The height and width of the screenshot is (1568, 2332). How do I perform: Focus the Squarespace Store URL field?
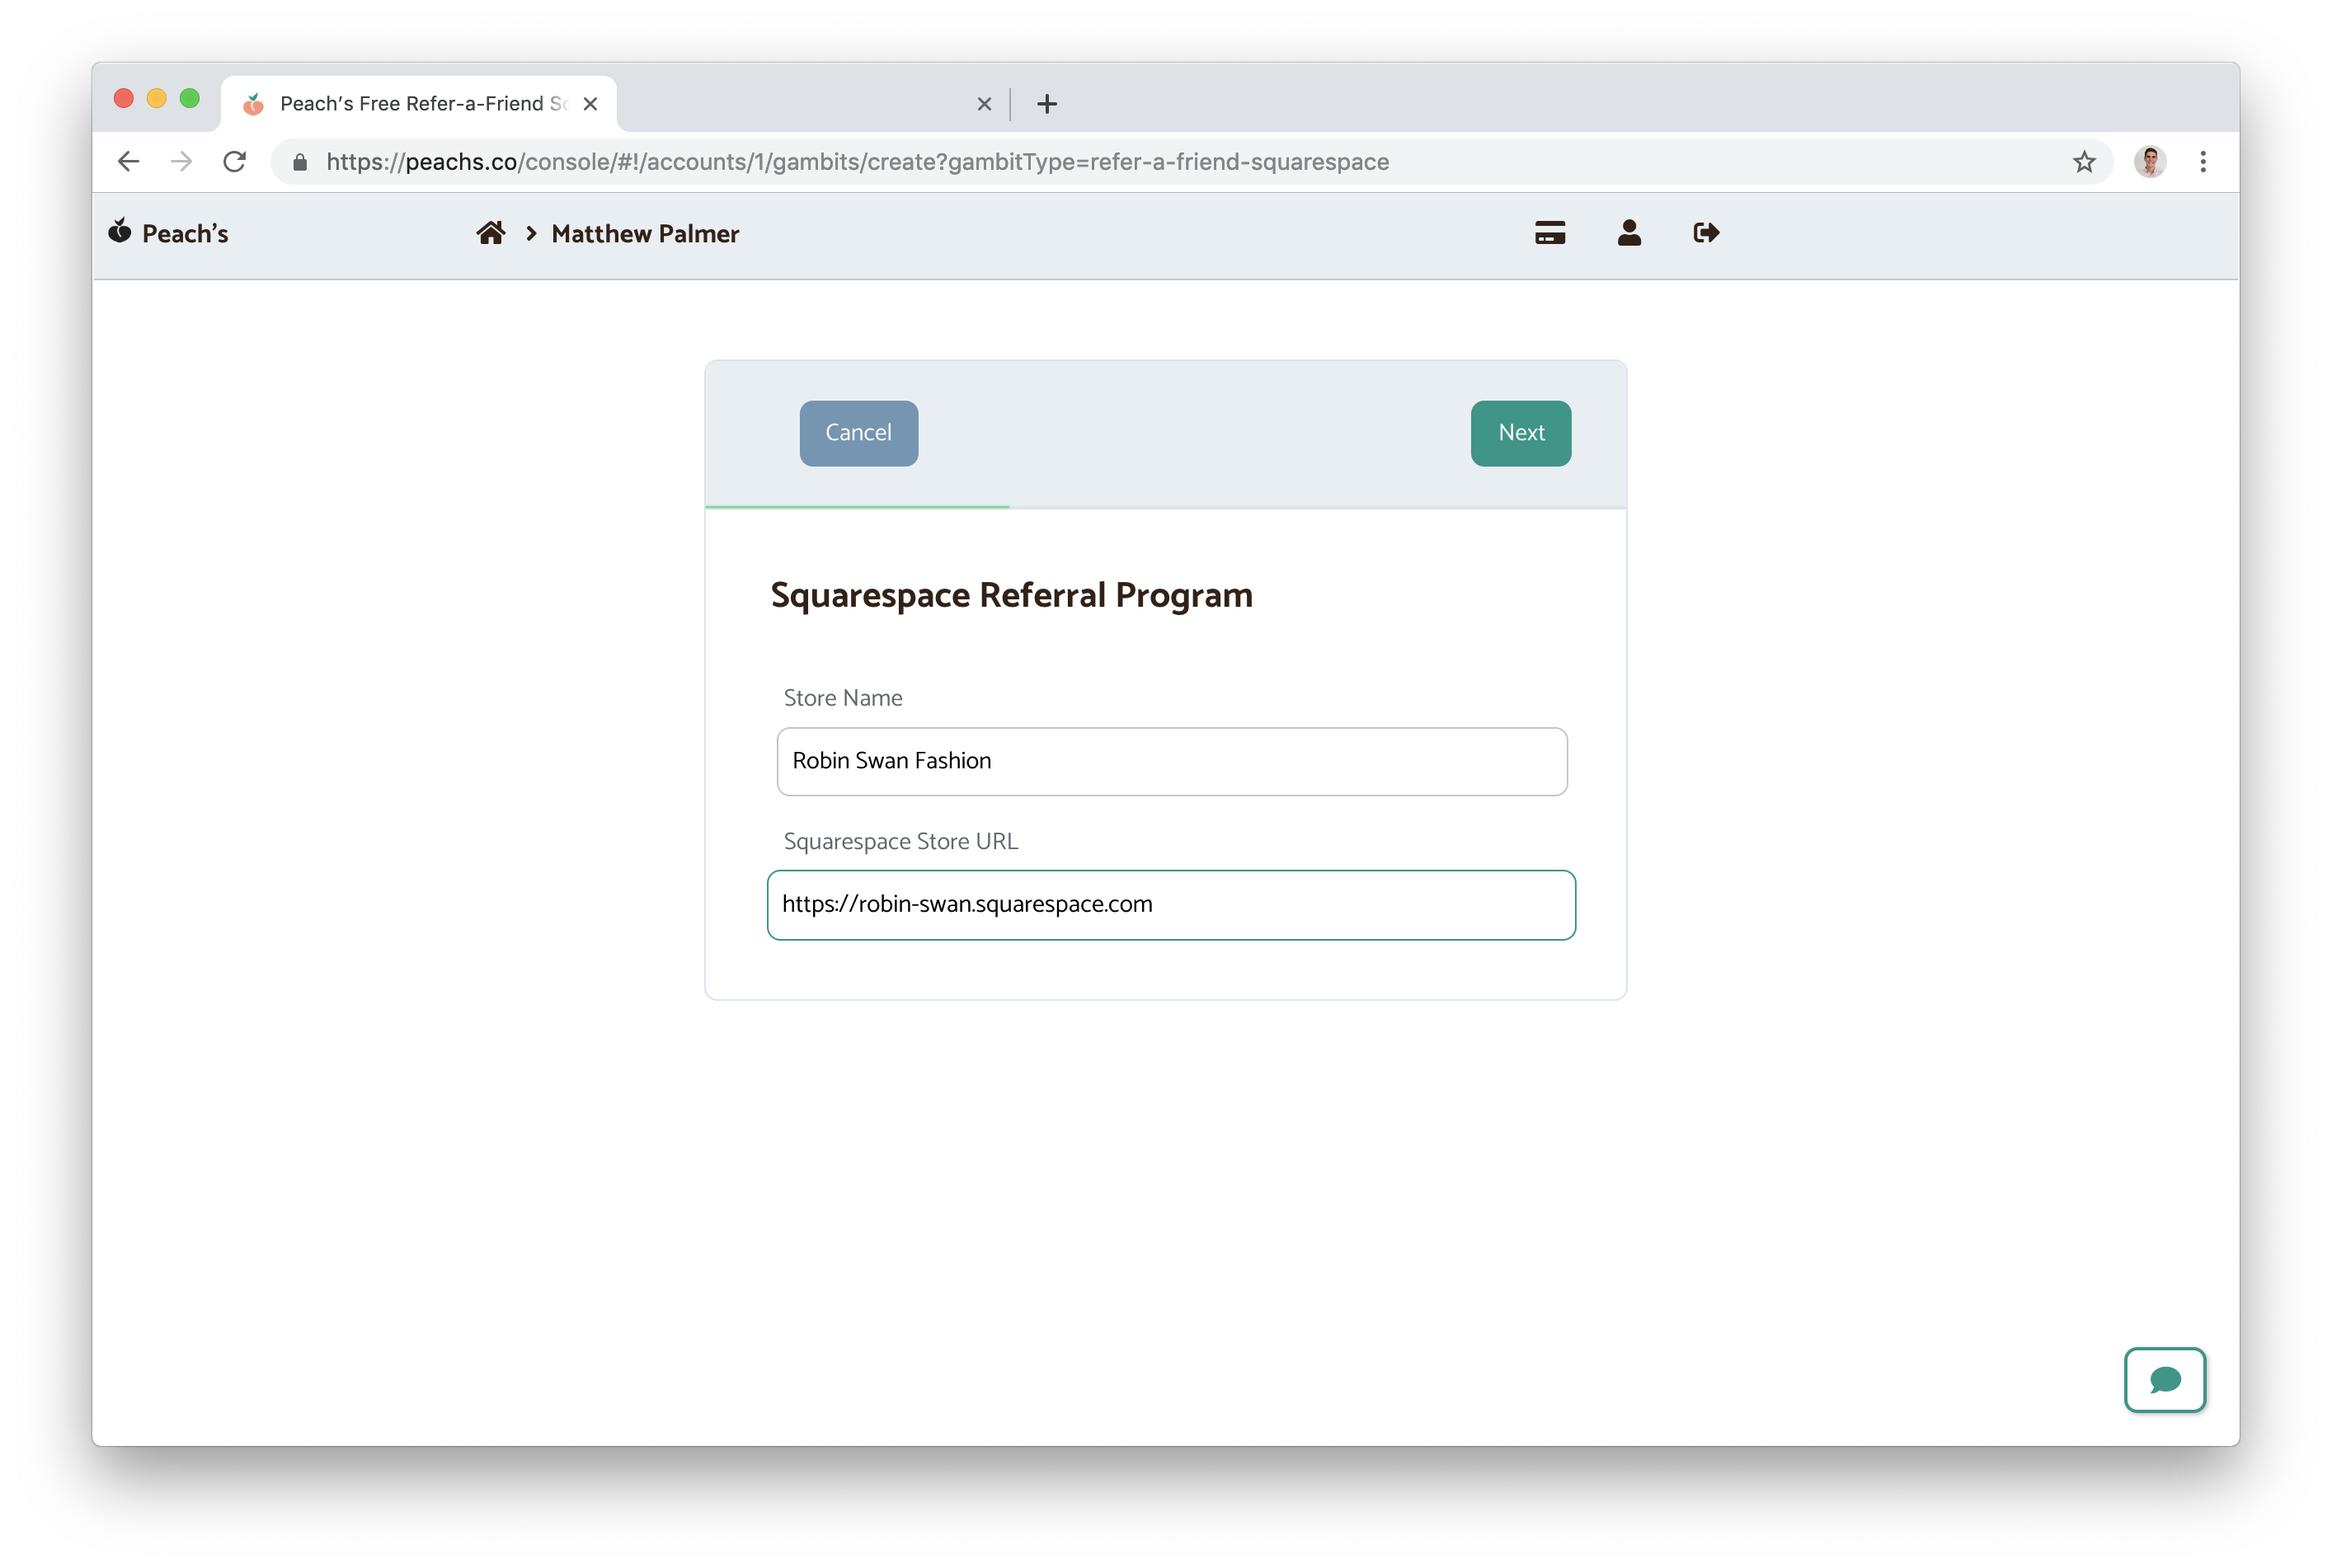click(x=1171, y=904)
